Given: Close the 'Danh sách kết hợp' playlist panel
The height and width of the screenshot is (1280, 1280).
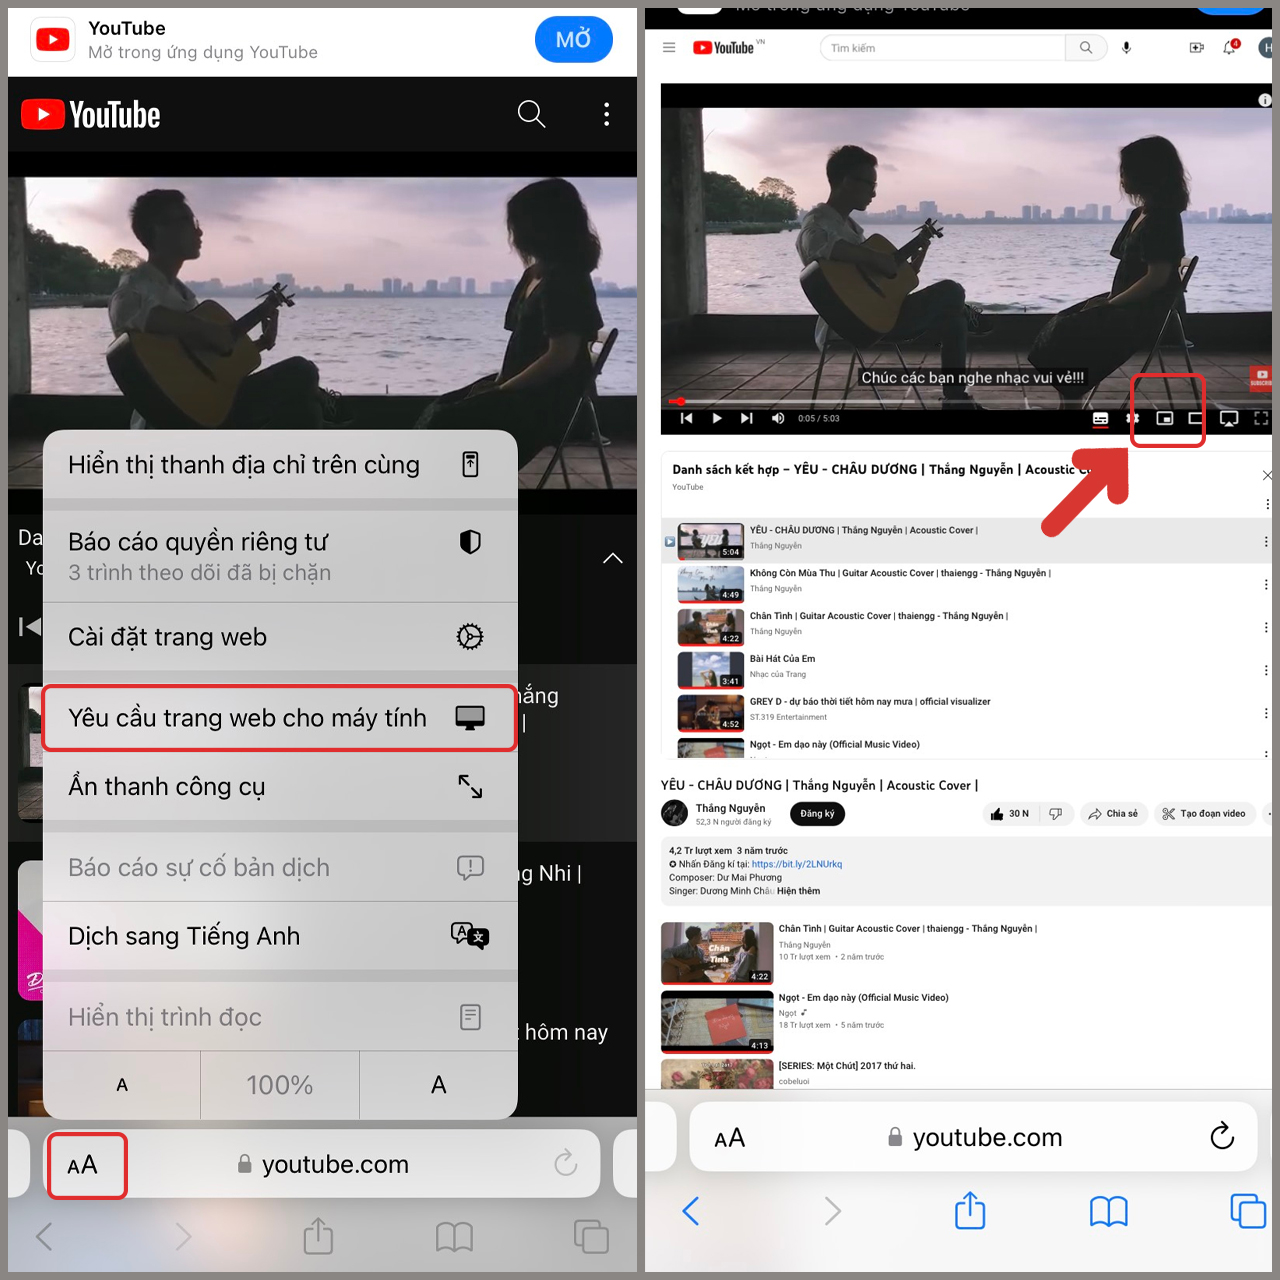Looking at the screenshot, I should coord(1266,475).
